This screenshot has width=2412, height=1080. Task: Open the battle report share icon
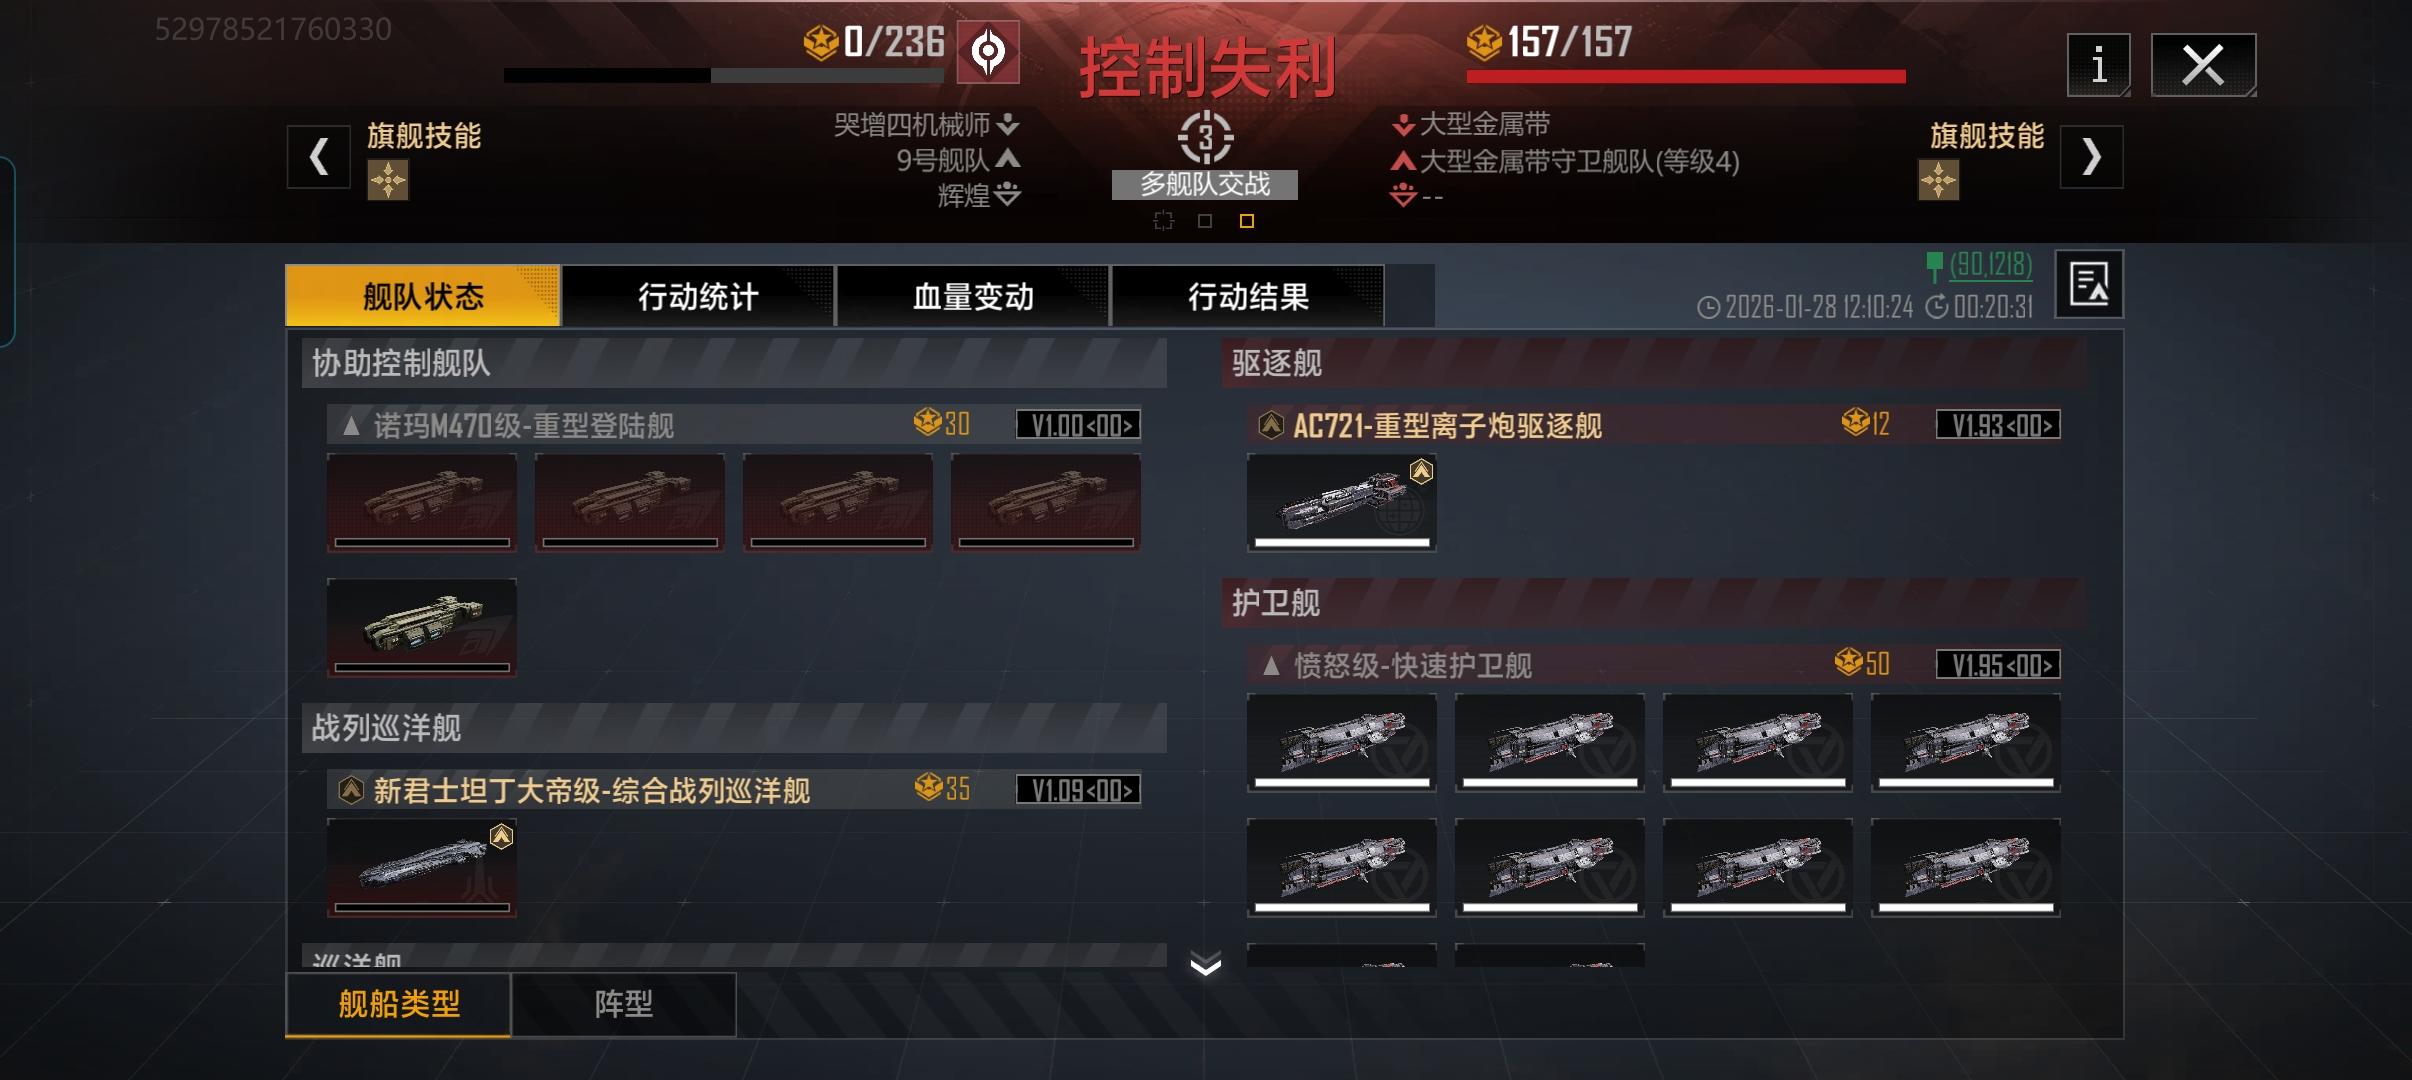(2089, 284)
